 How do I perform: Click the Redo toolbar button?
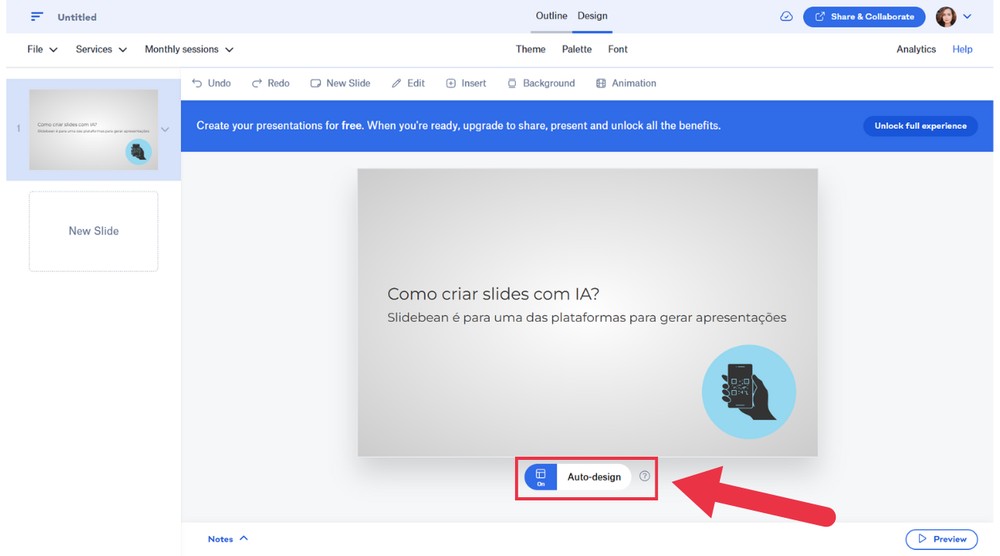tap(270, 83)
